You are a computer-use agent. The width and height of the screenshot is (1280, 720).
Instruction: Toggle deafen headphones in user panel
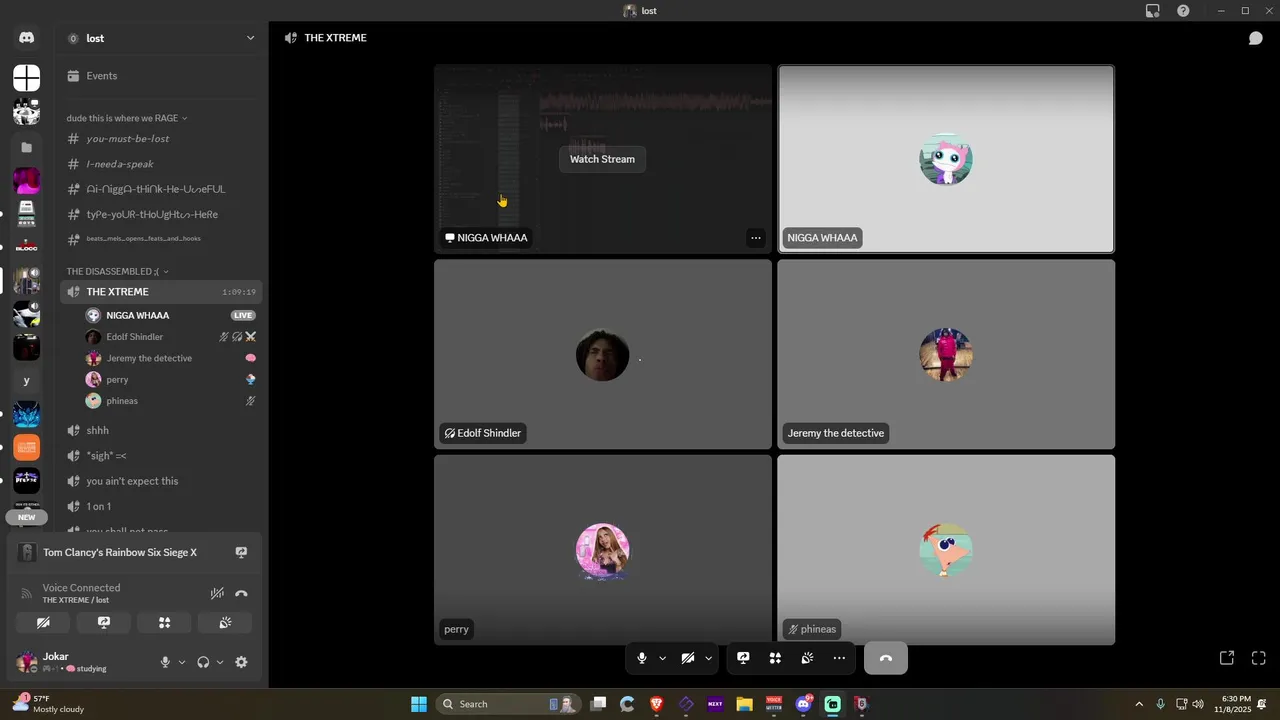[203, 662]
